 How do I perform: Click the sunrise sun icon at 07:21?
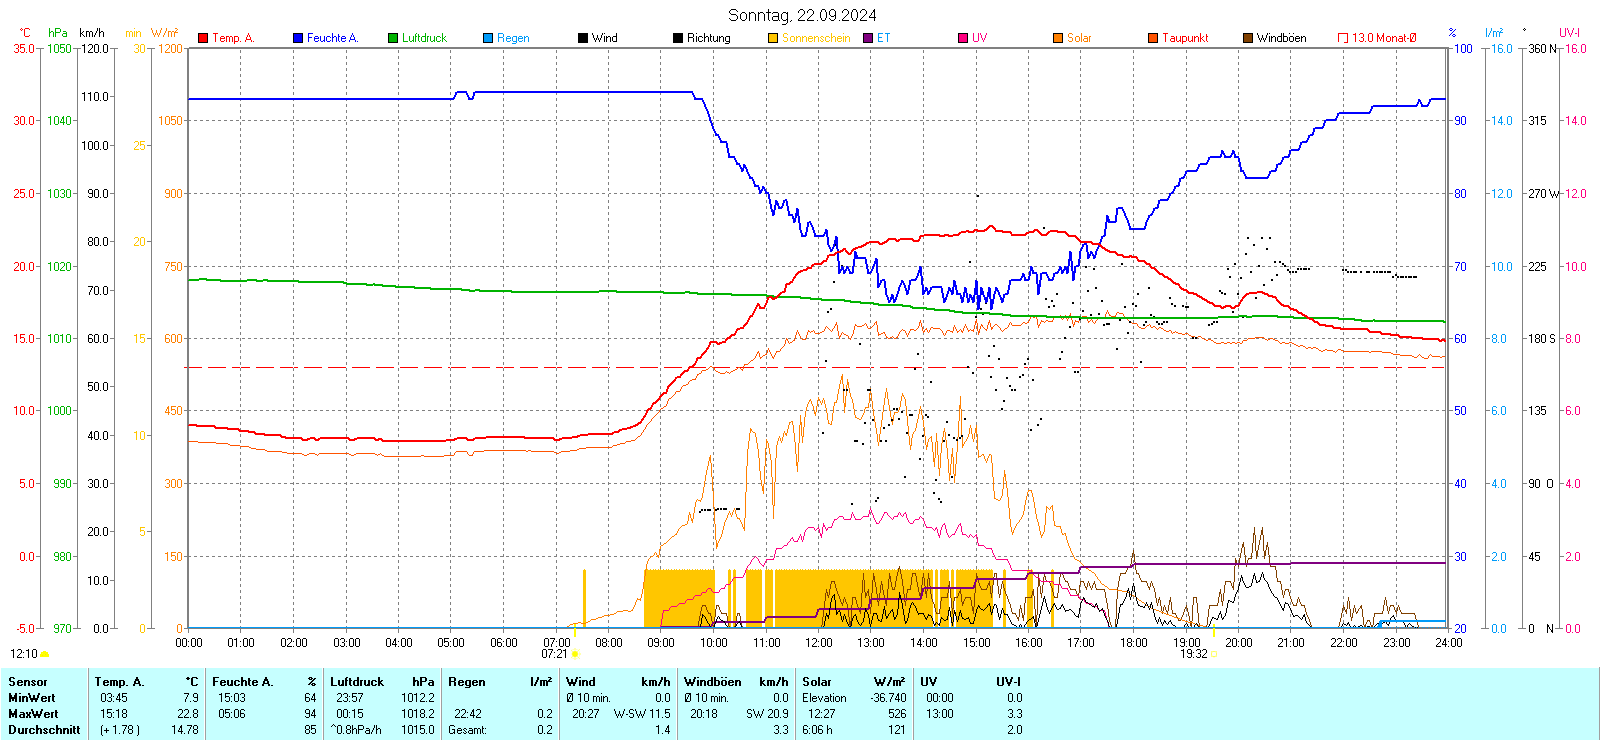[575, 654]
